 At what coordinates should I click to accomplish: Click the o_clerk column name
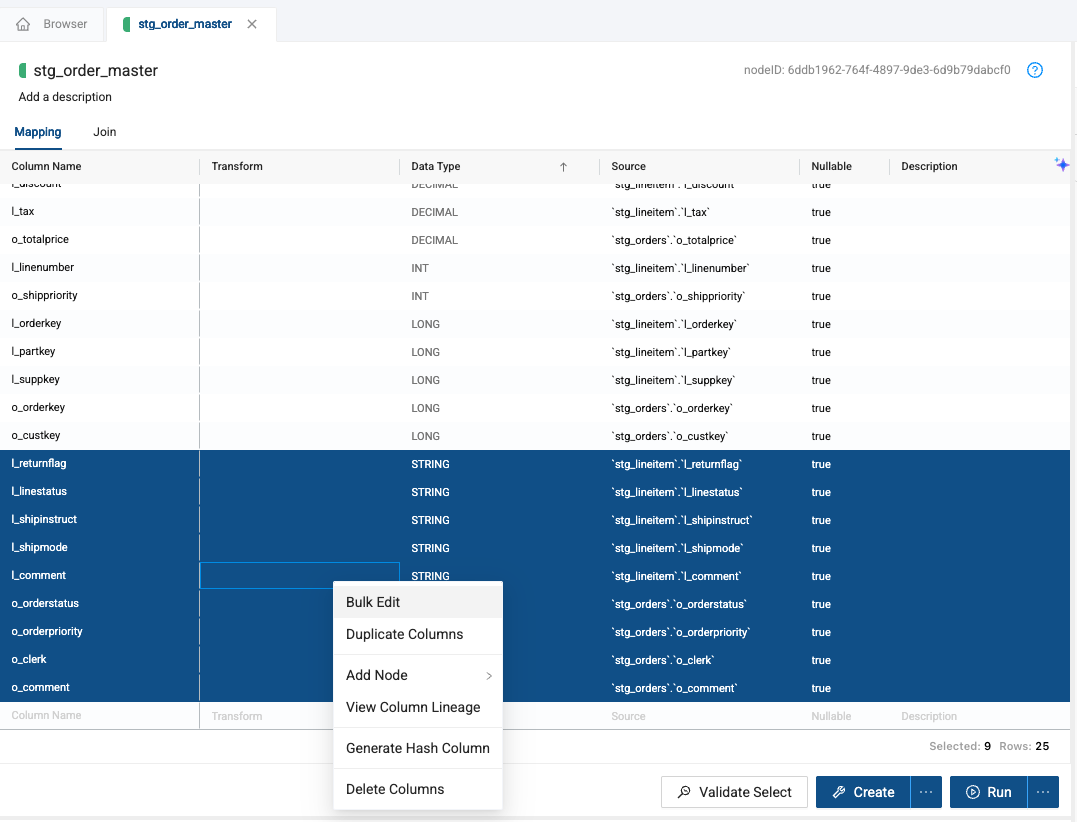[29, 660]
